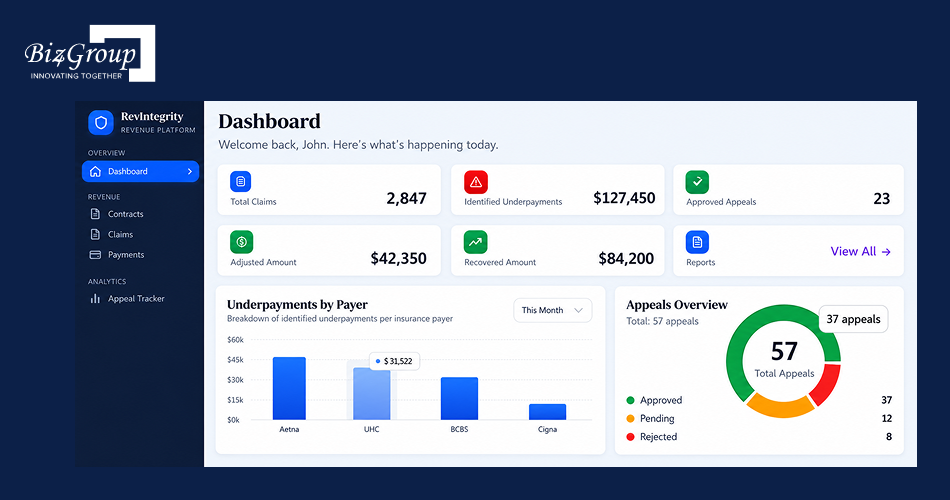
Task: Click the Adjusted Amount card
Action: point(329,250)
